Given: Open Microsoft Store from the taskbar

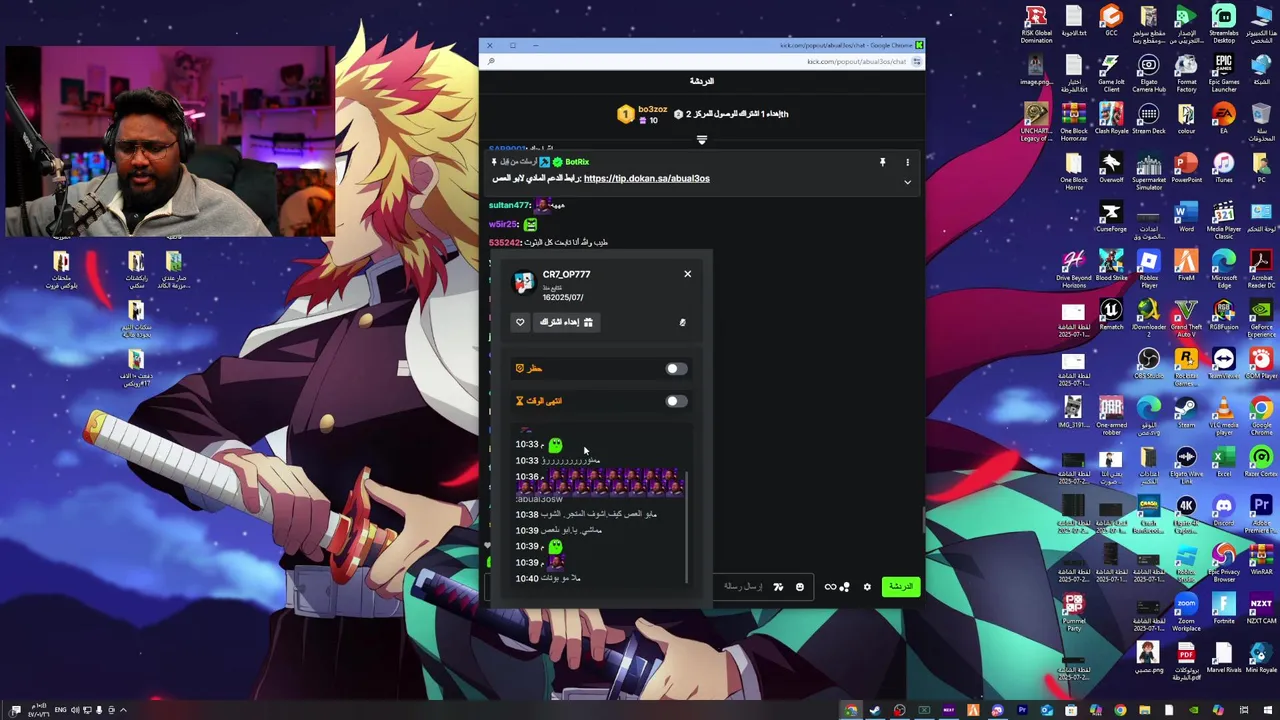Looking at the screenshot, I should [x=1071, y=710].
